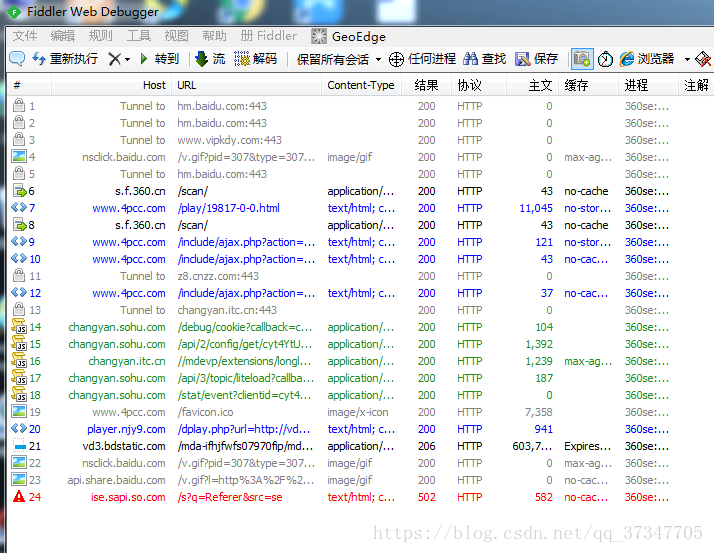This screenshot has height=553, width=714.
Task: Select the /play/19817-0-0.html URL row
Action: 228,208
